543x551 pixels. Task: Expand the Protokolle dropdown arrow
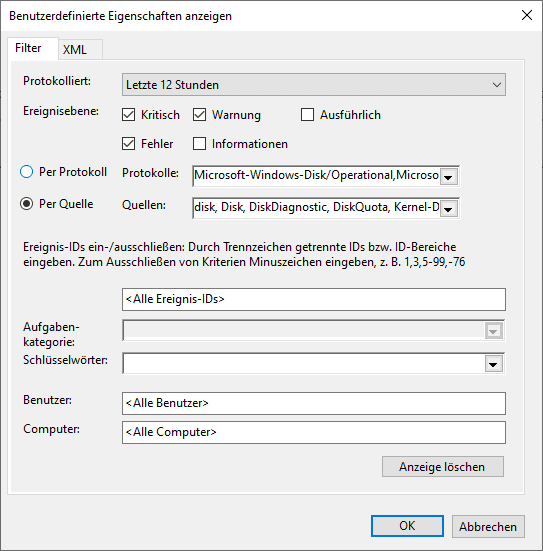coord(448,177)
